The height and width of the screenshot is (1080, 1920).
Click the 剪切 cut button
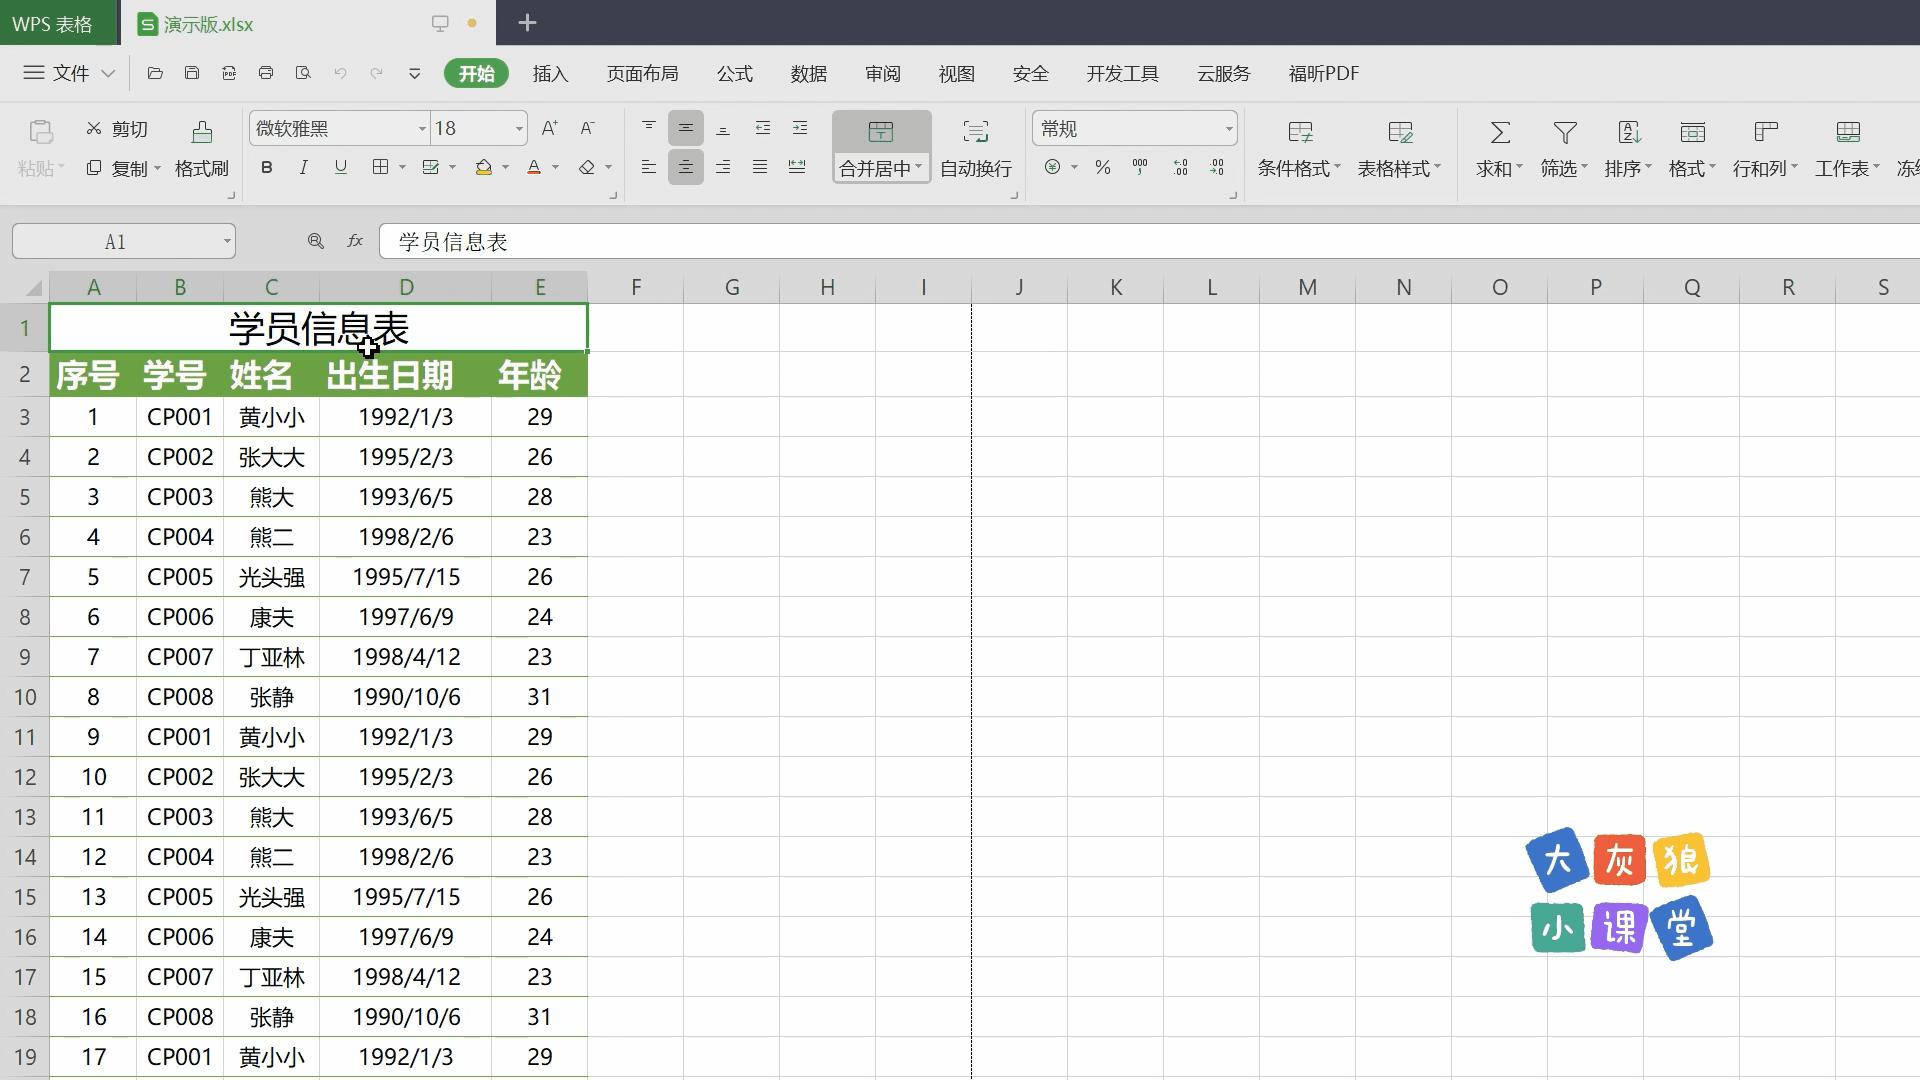coord(117,128)
